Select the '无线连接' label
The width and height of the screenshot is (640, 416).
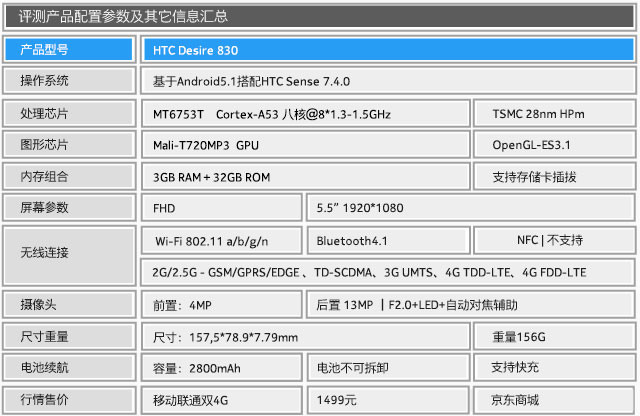click(x=69, y=256)
